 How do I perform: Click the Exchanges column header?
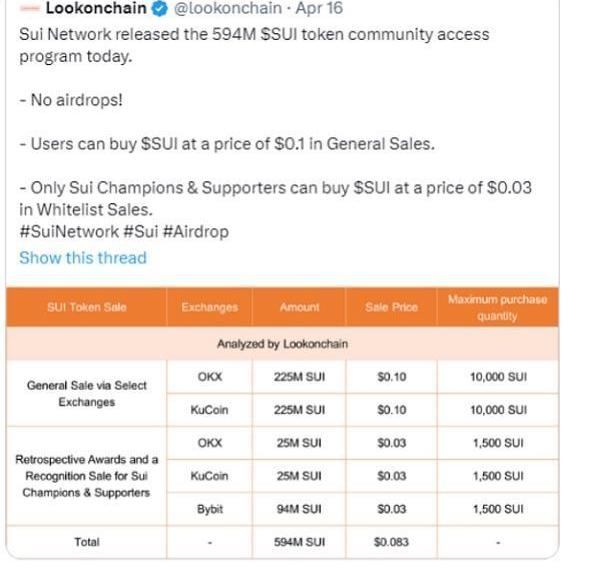point(209,307)
